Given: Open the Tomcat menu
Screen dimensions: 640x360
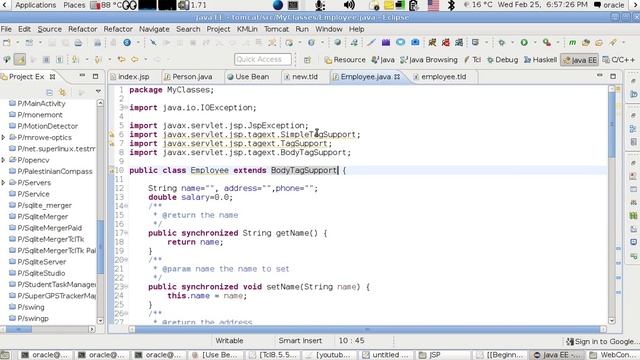Looking at the screenshot, I should pyautogui.click(x=276, y=29).
